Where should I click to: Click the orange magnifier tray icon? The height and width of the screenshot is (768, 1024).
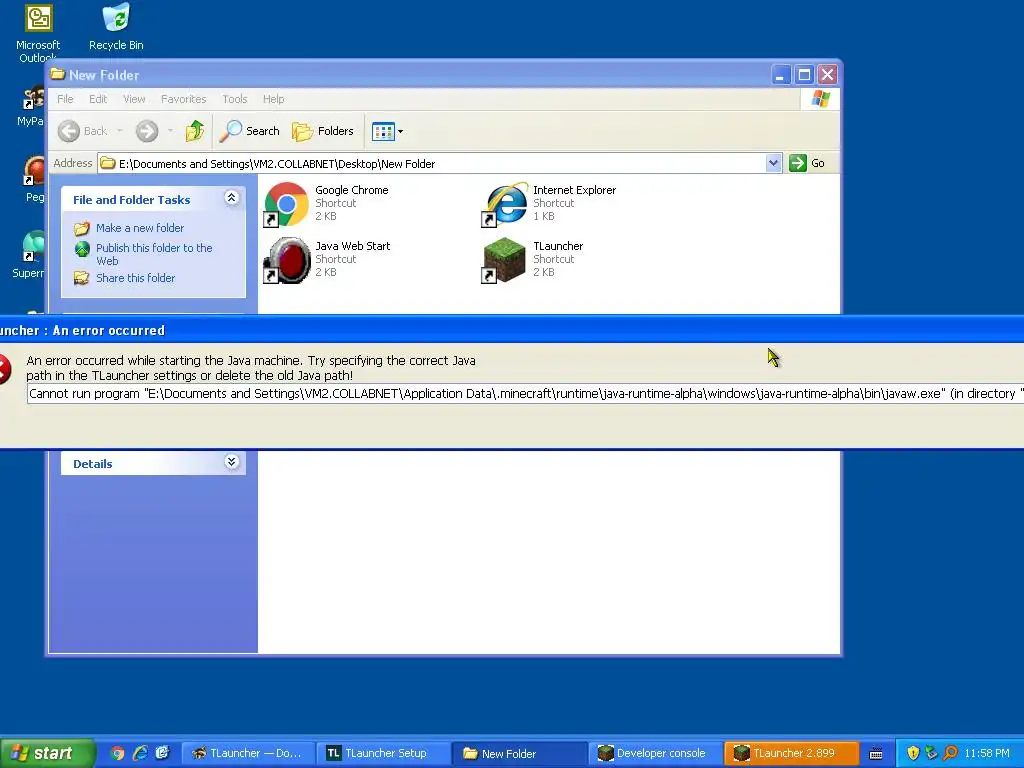pyautogui.click(x=950, y=754)
